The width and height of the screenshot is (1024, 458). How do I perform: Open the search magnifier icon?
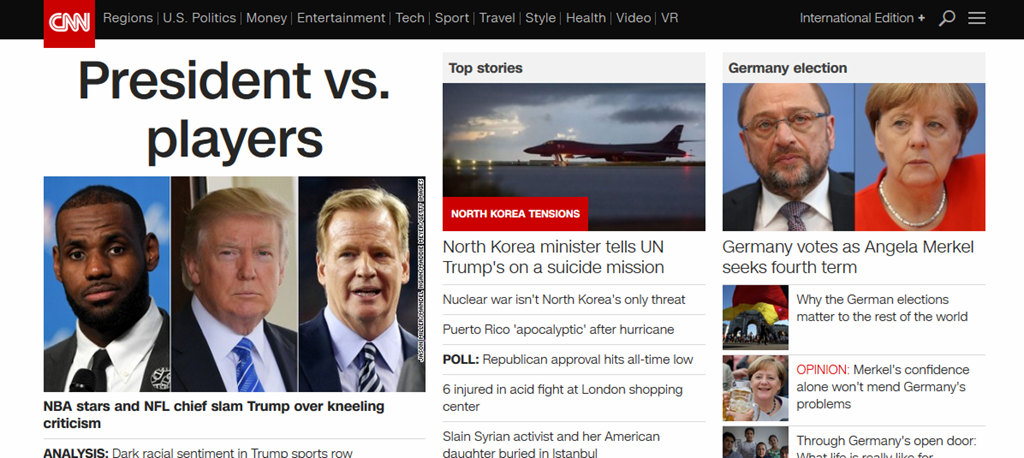pyautogui.click(x=947, y=18)
